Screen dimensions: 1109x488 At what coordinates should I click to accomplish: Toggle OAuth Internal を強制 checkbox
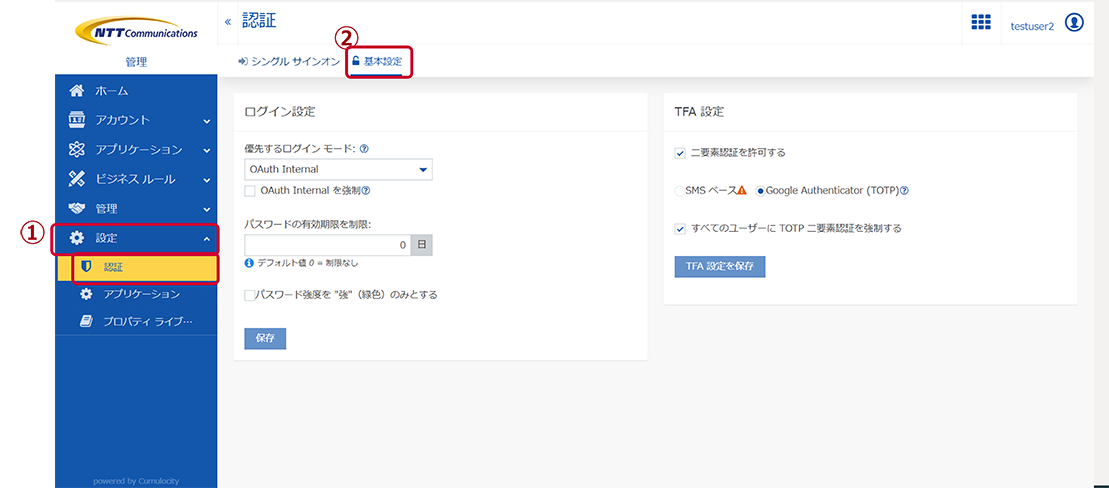(x=250, y=191)
